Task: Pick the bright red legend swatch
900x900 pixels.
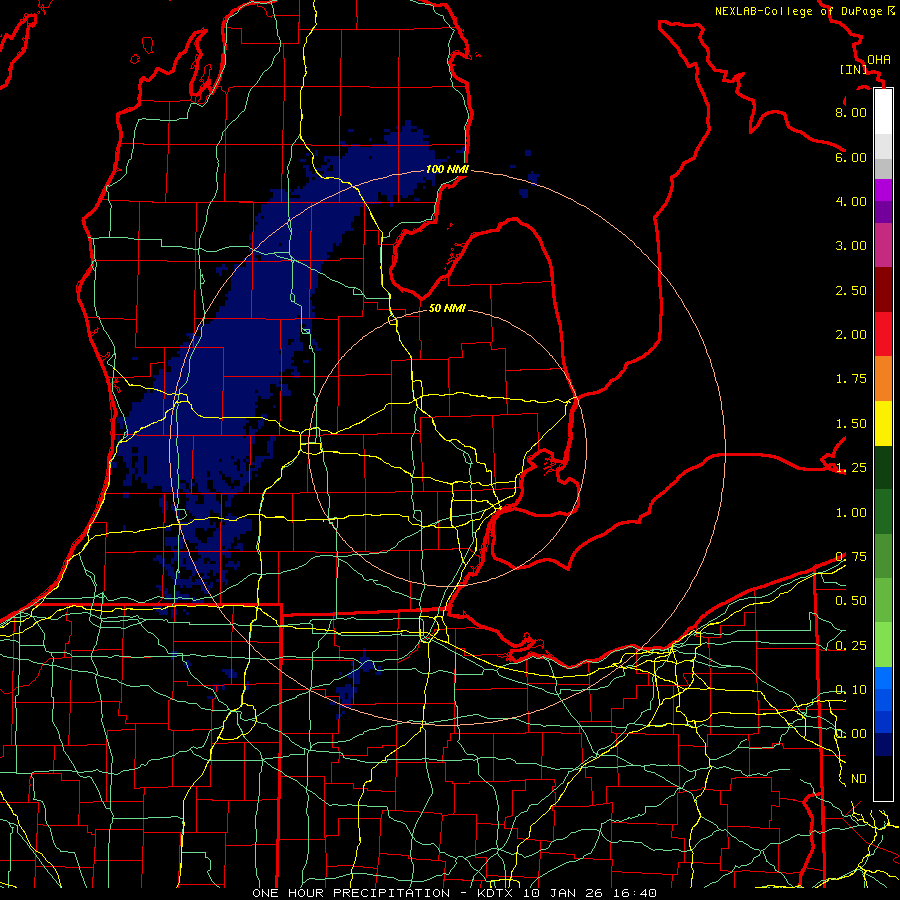Action: click(x=883, y=334)
